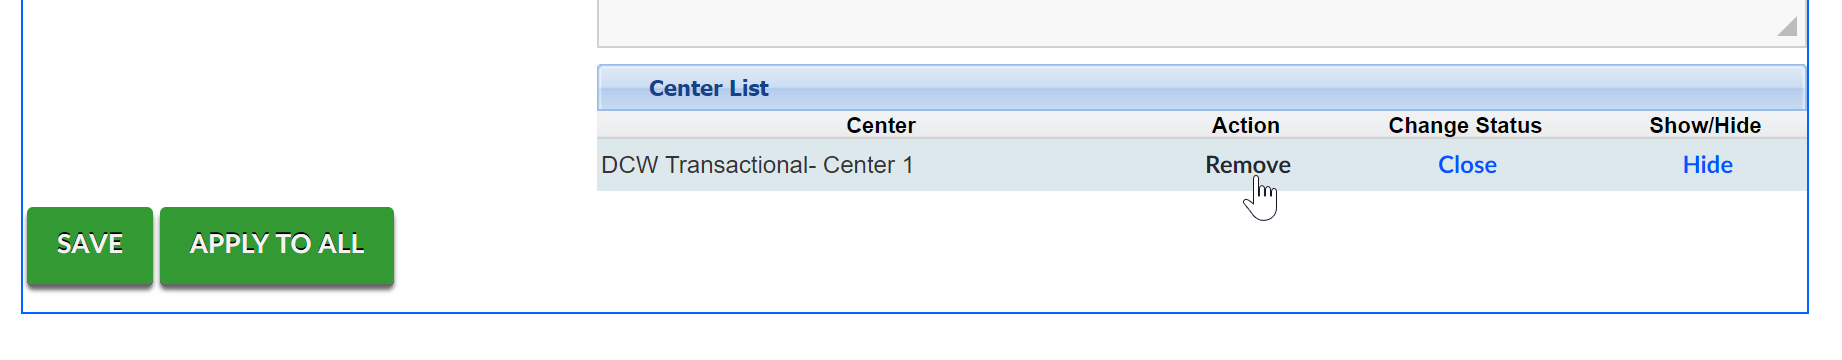Hide the DCW Transactional- Center 1 center
Screen dimensions: 1842x360
click(1707, 165)
